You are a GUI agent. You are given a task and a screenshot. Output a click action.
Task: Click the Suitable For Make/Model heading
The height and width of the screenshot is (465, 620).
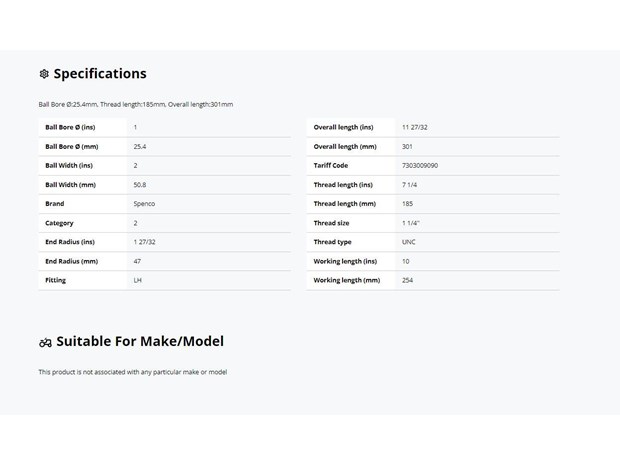tap(140, 341)
